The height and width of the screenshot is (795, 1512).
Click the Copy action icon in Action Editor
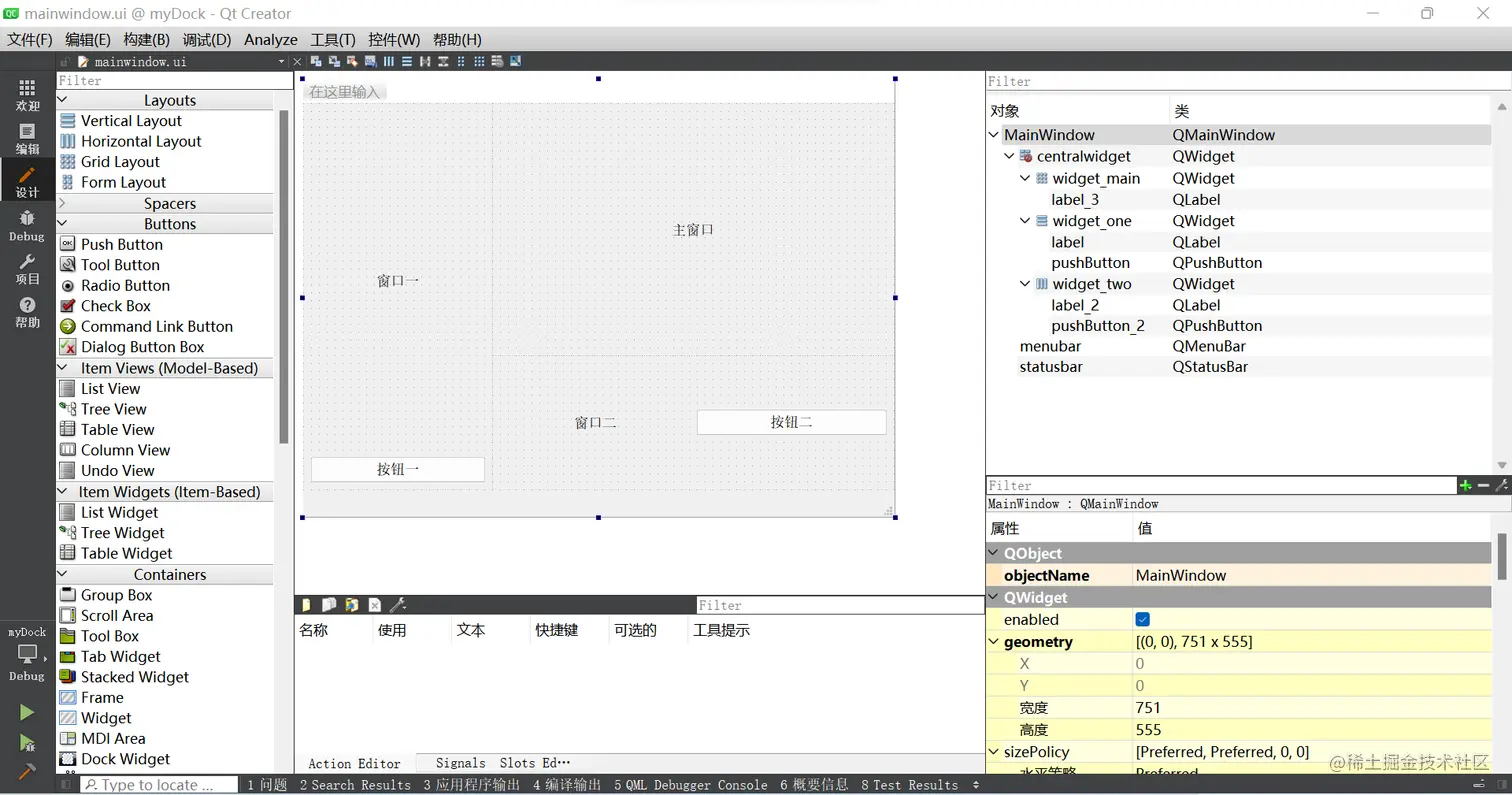(328, 605)
